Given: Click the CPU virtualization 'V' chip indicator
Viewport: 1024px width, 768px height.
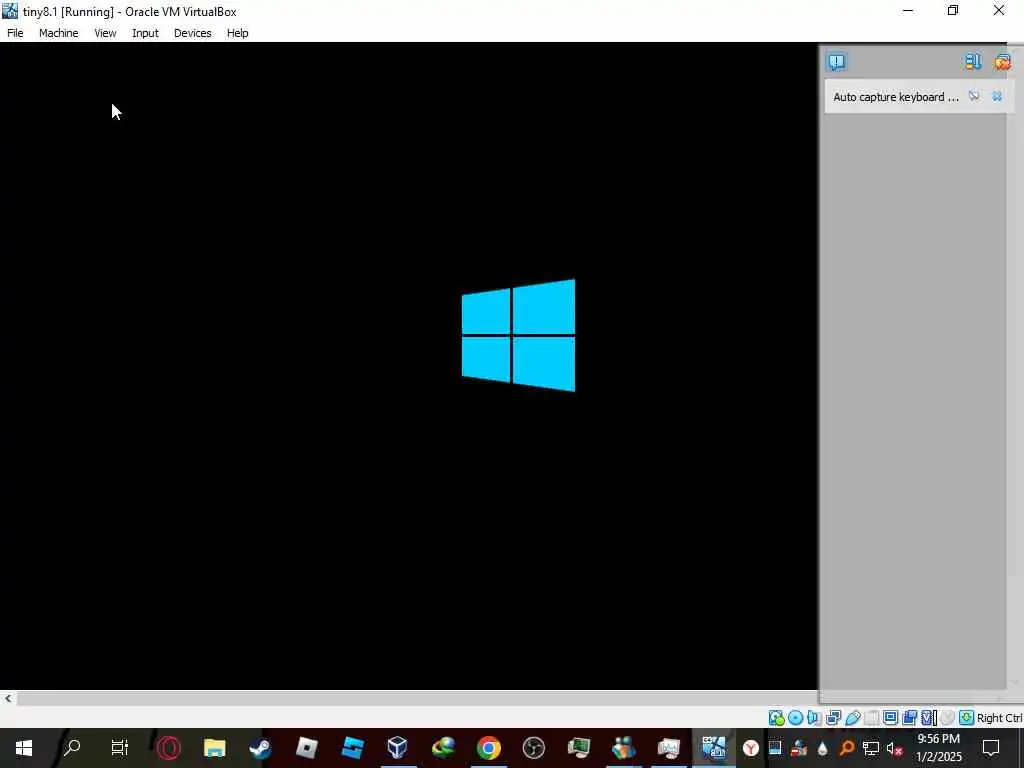Looking at the screenshot, I should (x=929, y=718).
